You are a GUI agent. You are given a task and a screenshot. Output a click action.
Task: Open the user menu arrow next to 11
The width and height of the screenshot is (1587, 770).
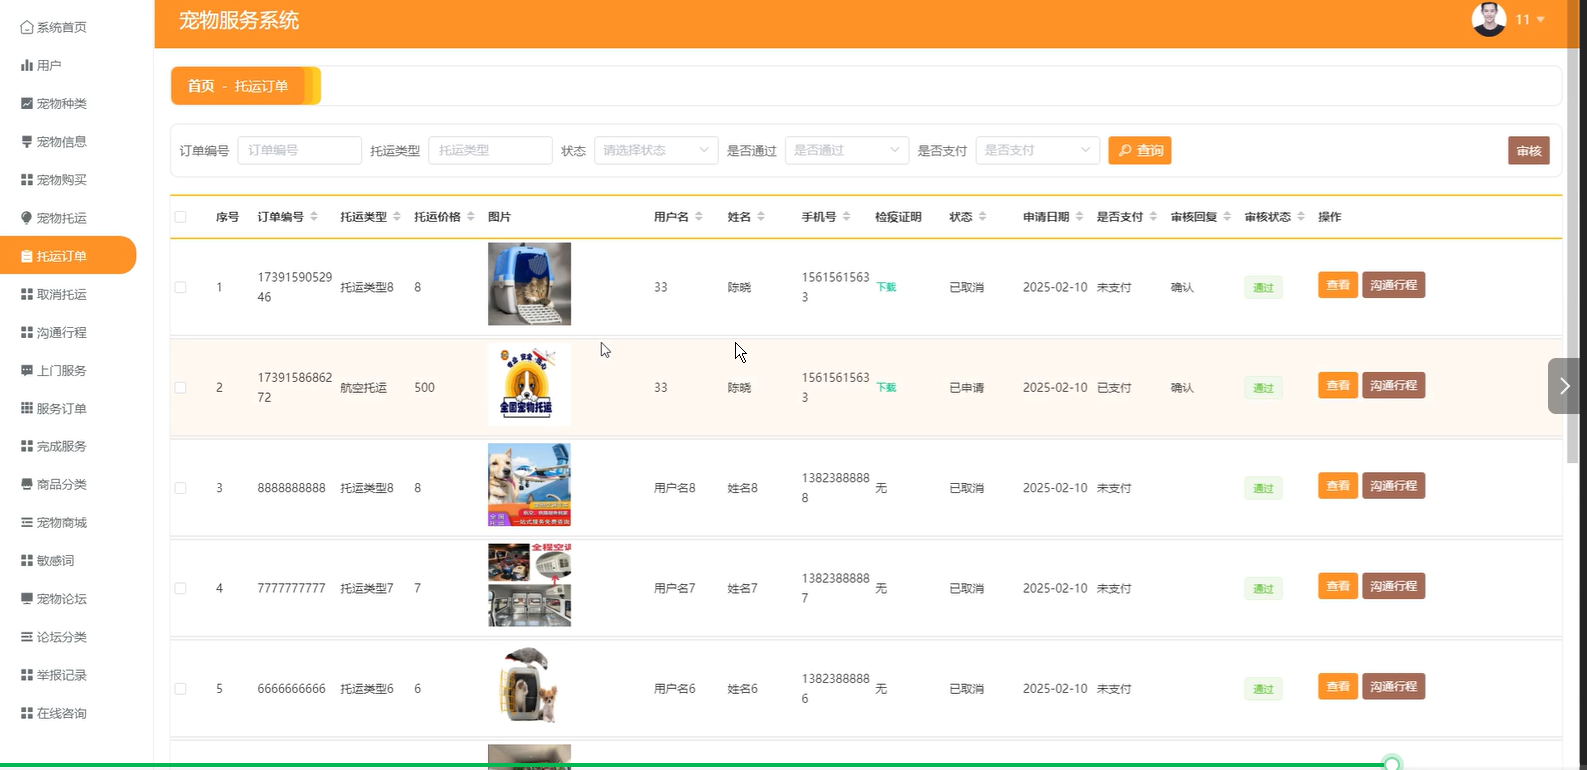pyautogui.click(x=1541, y=19)
